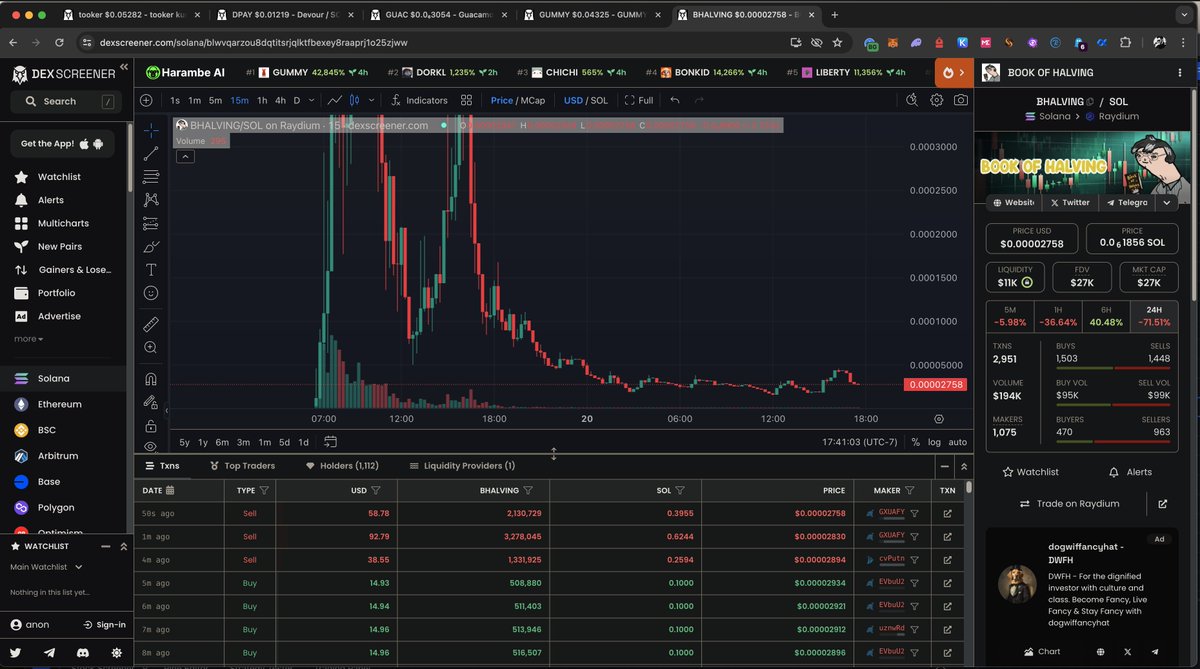Sign-in link in sidebar
The width and height of the screenshot is (1200, 669).
click(104, 624)
